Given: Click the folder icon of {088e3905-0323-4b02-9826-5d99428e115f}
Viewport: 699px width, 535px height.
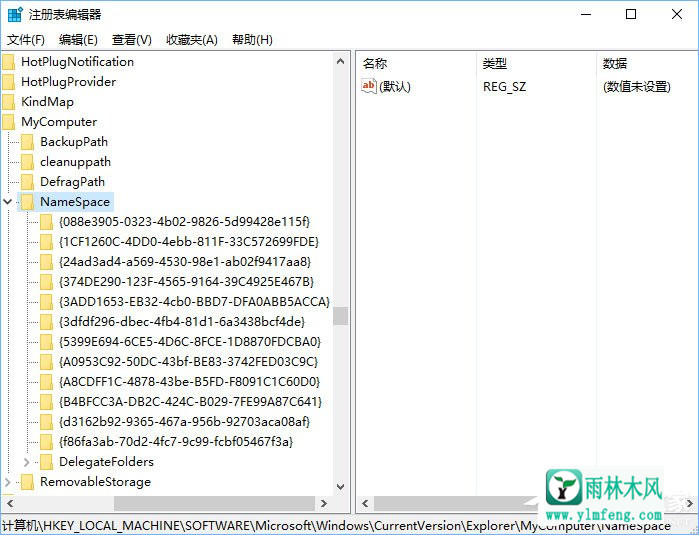Looking at the screenshot, I should click(x=46, y=222).
